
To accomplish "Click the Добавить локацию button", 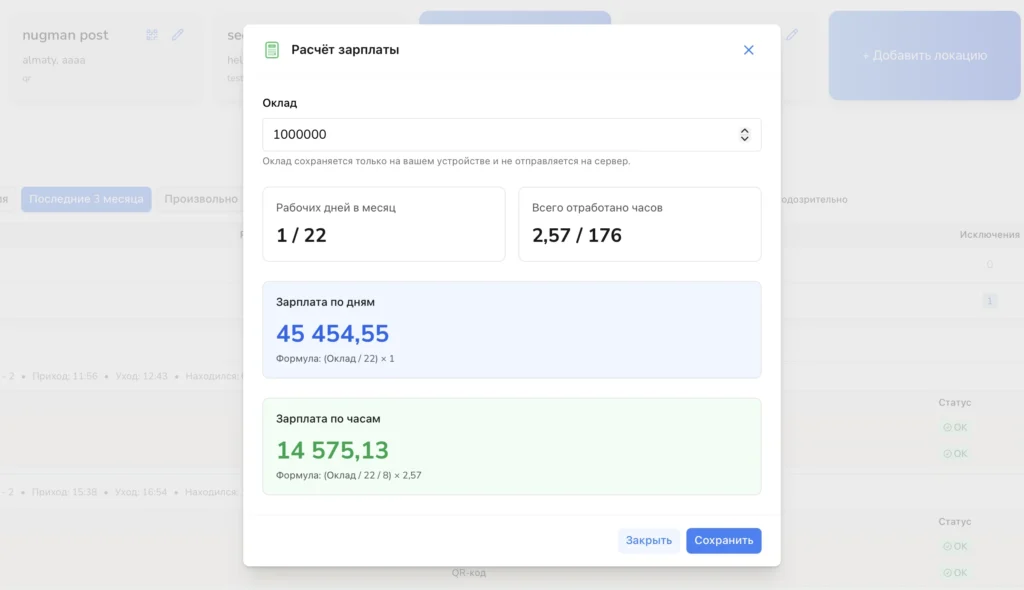I will [x=924, y=56].
